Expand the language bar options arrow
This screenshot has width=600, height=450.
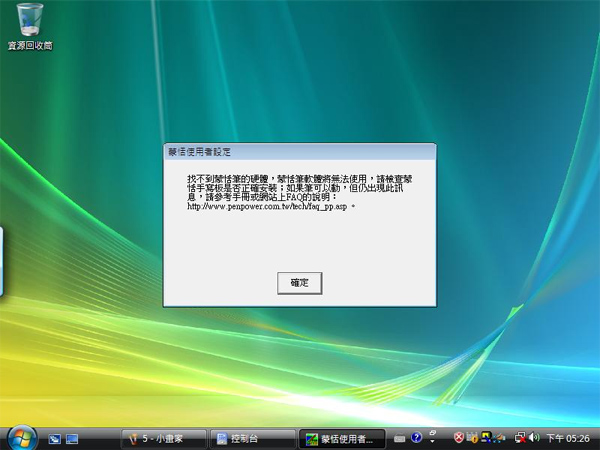click(432, 442)
